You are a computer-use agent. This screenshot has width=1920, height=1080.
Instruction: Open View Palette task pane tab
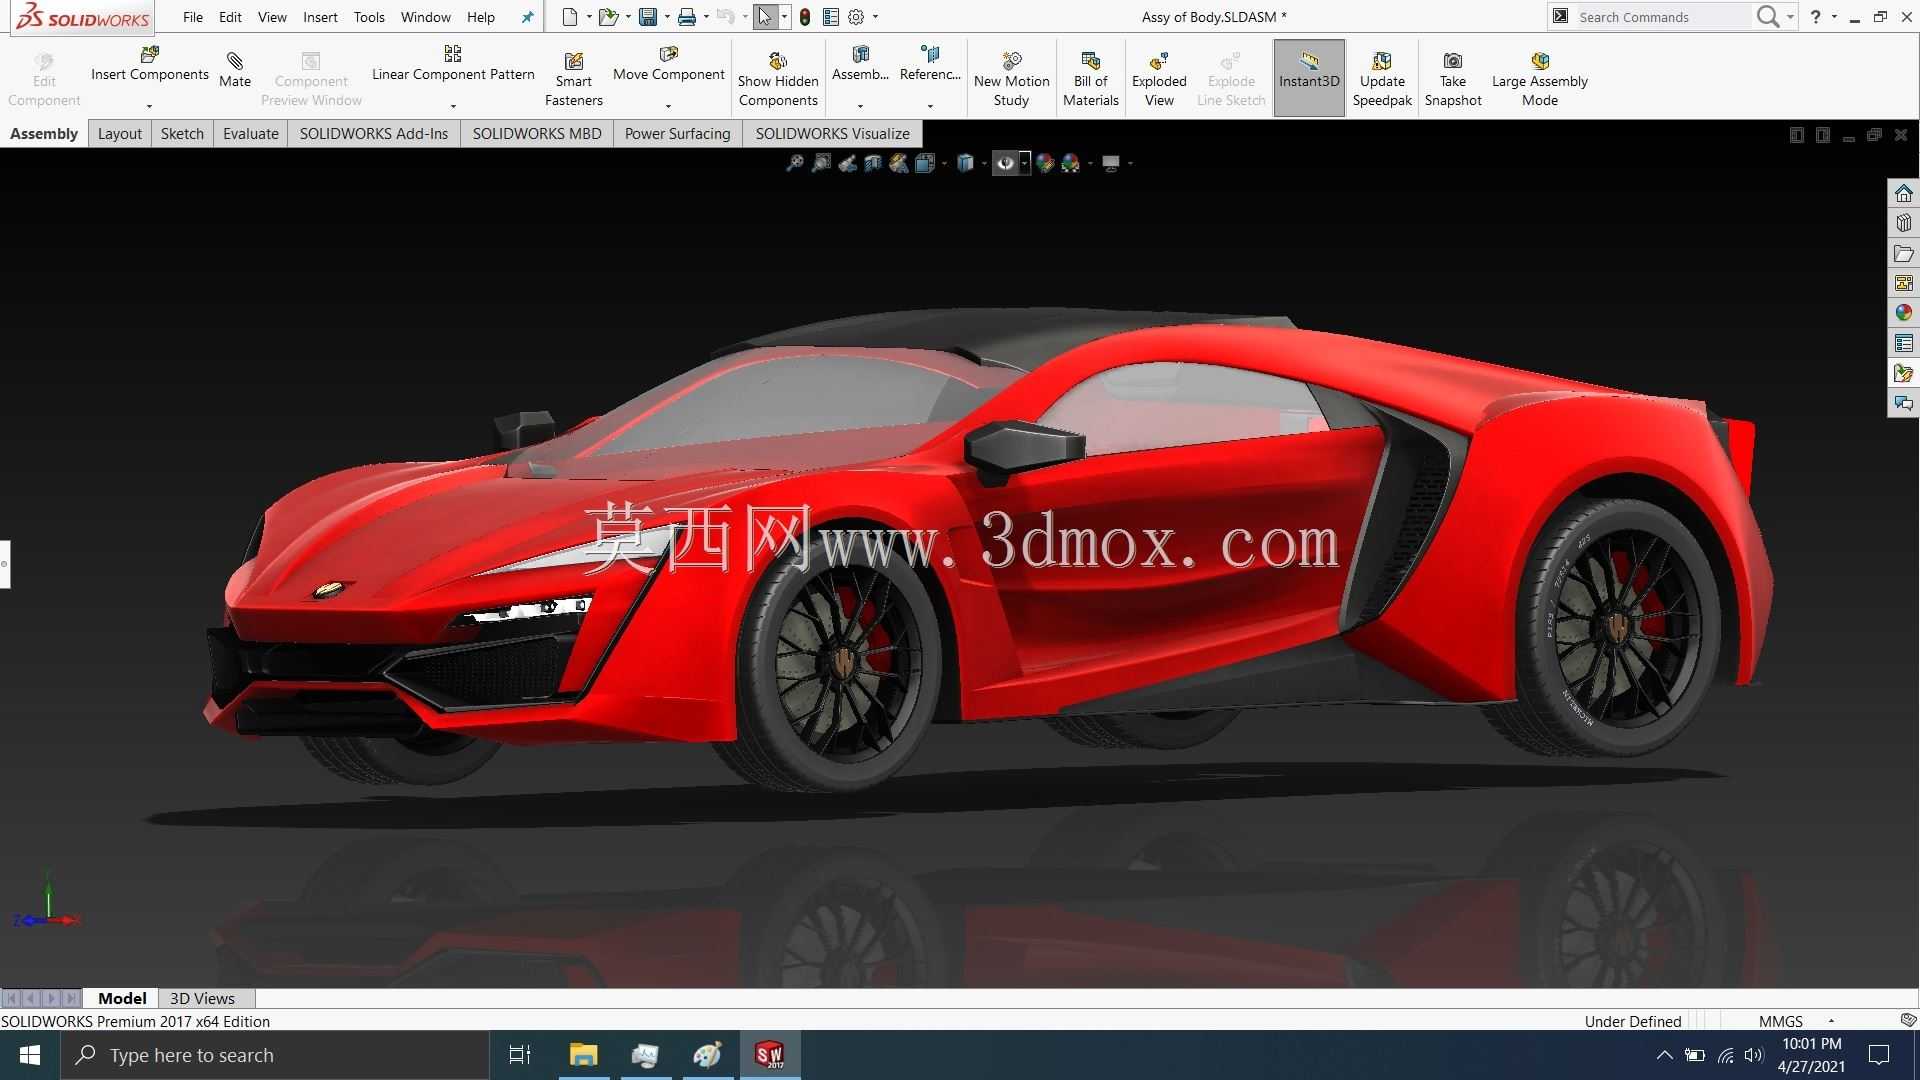click(1903, 283)
